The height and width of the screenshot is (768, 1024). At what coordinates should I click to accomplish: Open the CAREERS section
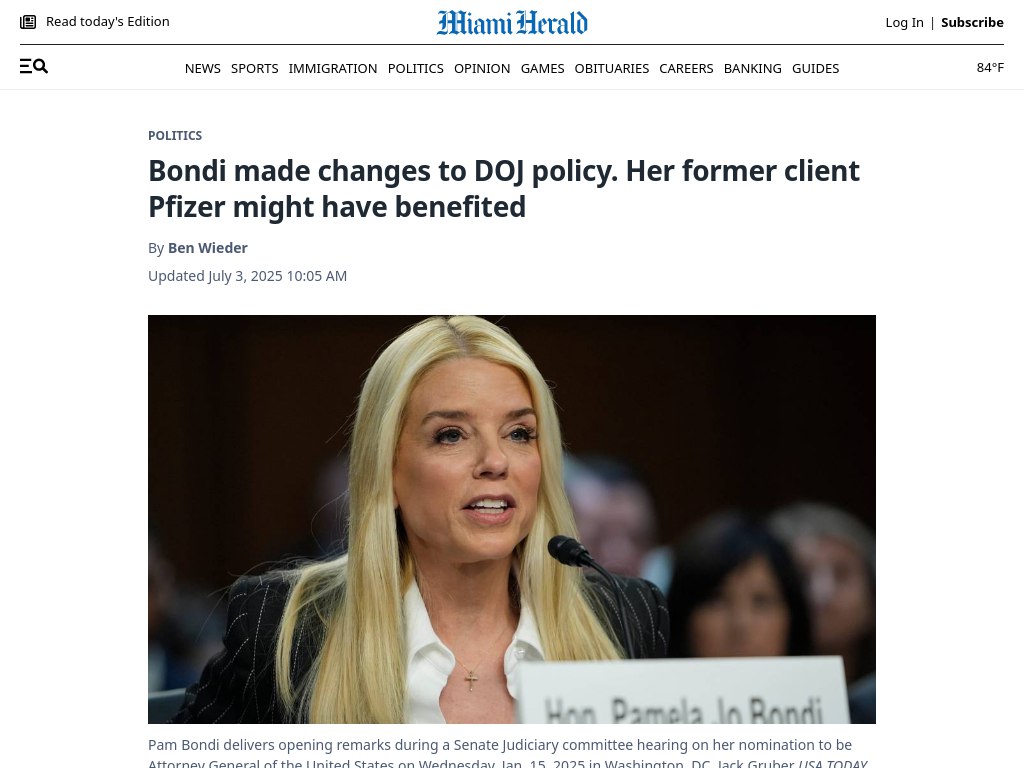[x=686, y=69]
